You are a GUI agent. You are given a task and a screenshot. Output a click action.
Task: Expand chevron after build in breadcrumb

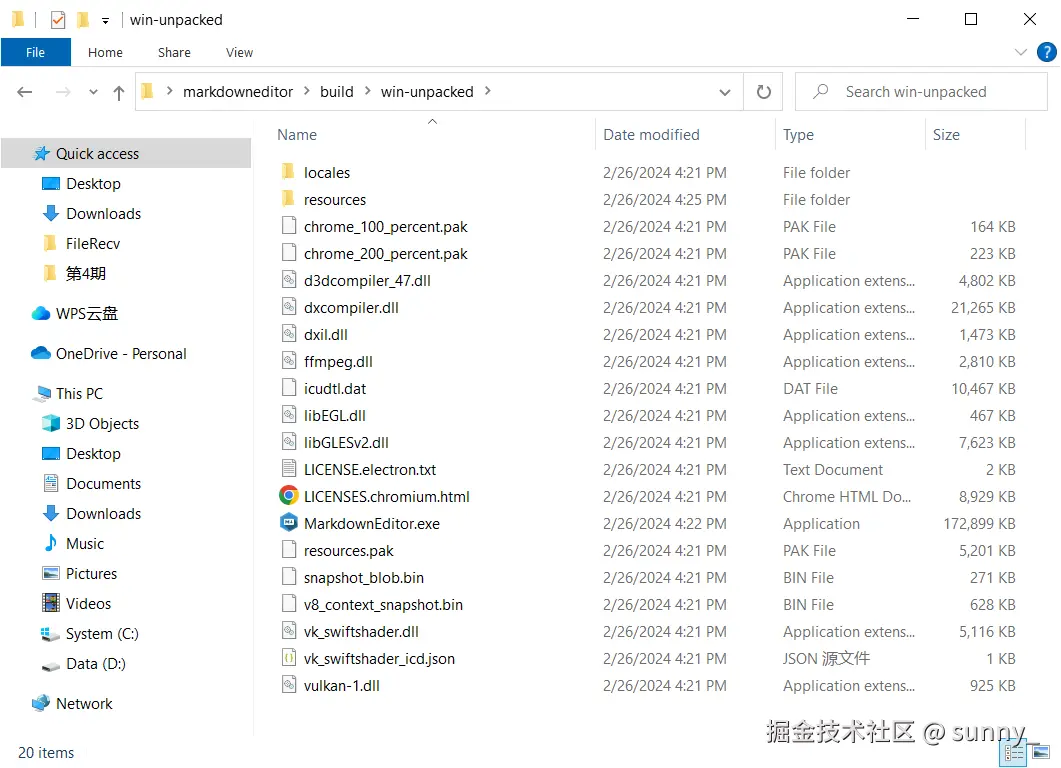[367, 91]
